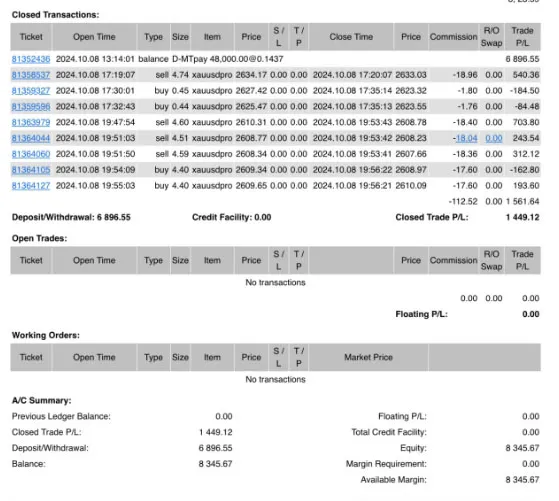This screenshot has width=559, height=501.
Task: Select Closed Trade P/L 1 449.12 in A/C Summary
Action: pyautogui.click(x=215, y=432)
